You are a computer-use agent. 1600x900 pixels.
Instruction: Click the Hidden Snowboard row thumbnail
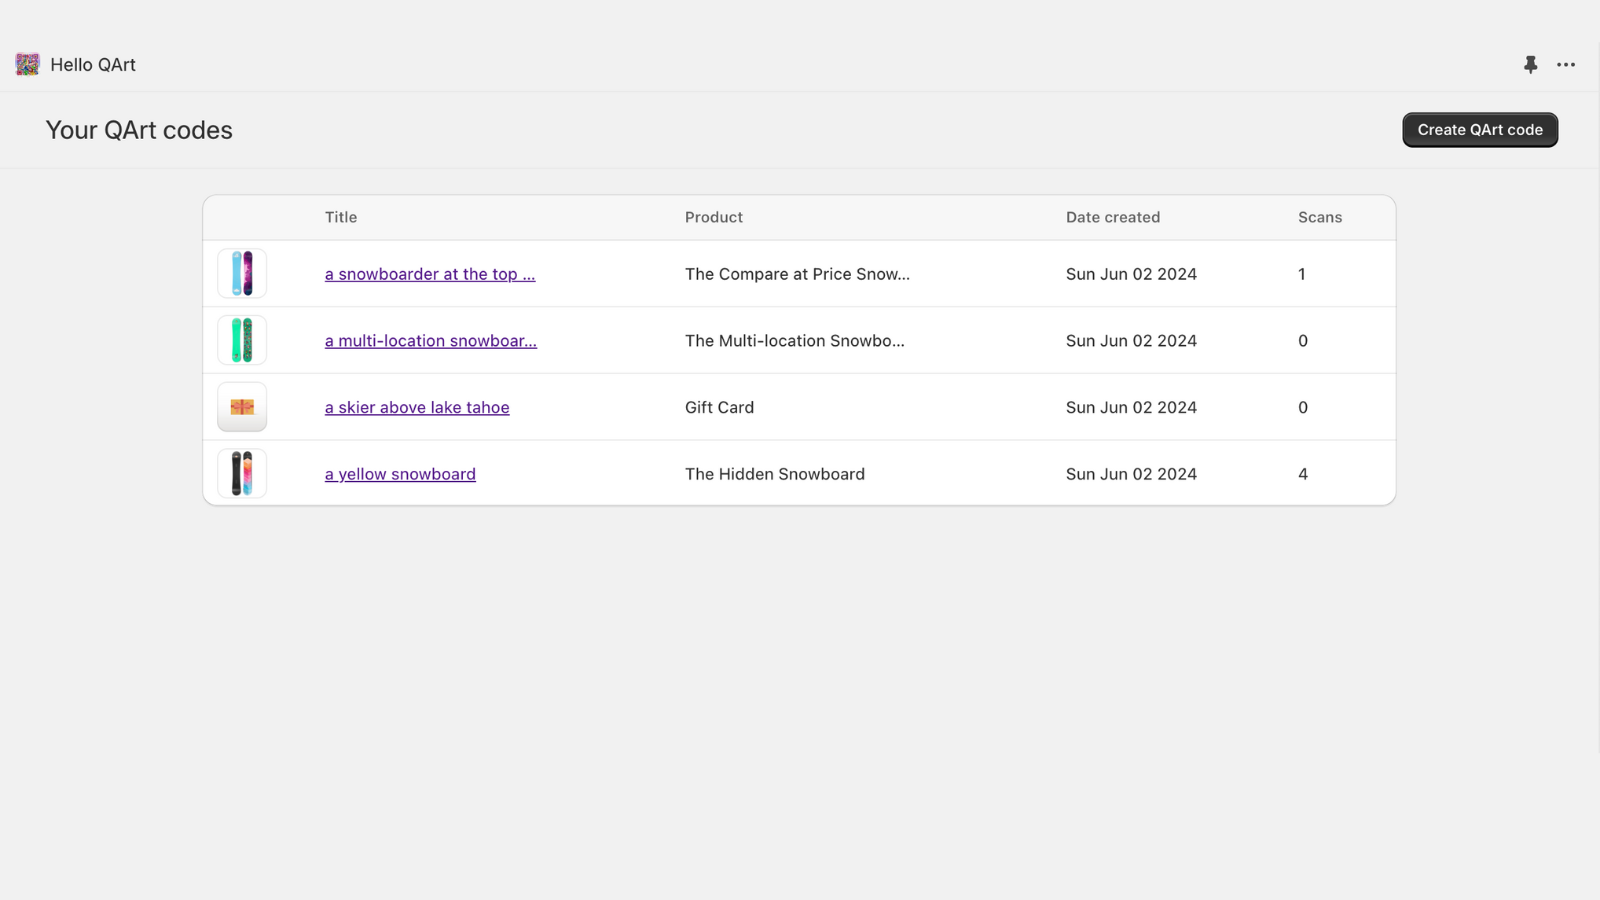coord(242,474)
